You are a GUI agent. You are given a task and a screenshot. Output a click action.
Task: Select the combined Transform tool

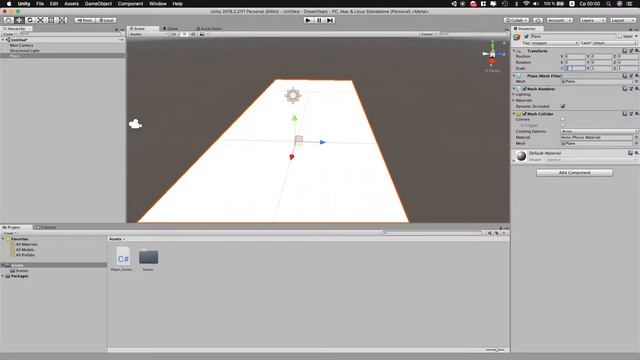pos(62,20)
